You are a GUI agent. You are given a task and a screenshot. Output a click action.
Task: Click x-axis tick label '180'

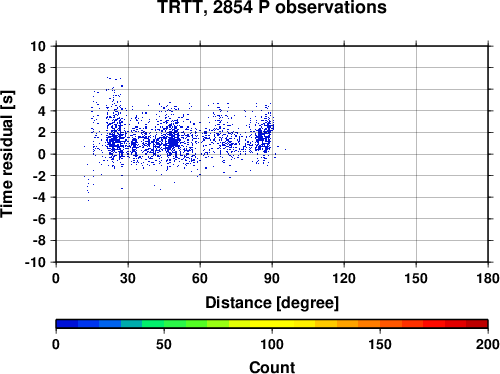pyautogui.click(x=488, y=278)
